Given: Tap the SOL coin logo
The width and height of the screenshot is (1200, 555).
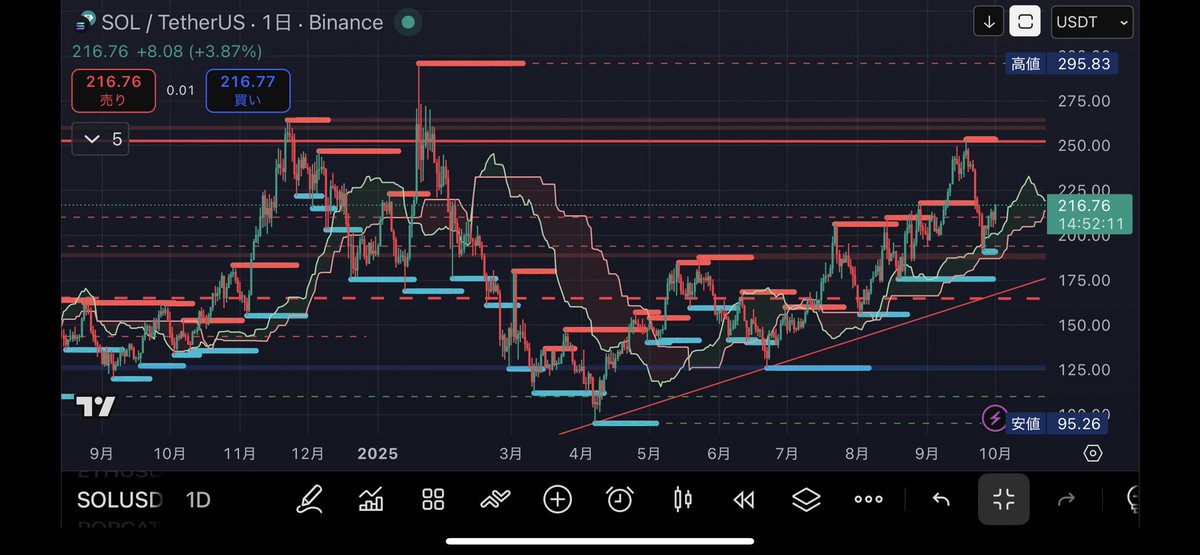Looking at the screenshot, I should click(85, 22).
